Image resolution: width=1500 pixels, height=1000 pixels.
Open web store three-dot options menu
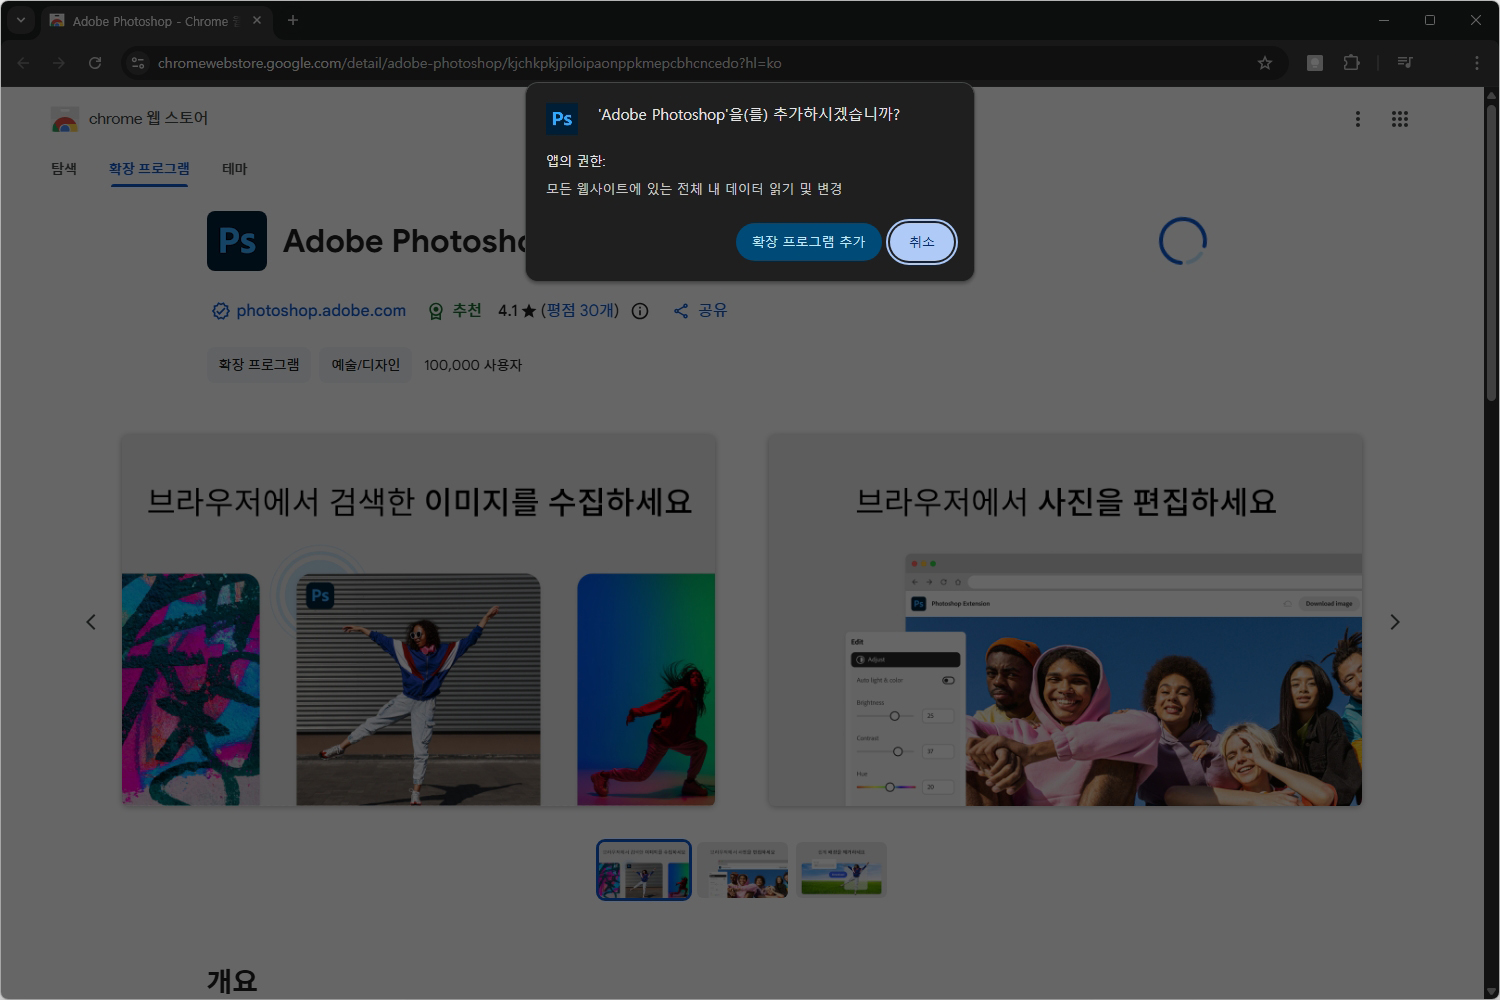click(1357, 119)
